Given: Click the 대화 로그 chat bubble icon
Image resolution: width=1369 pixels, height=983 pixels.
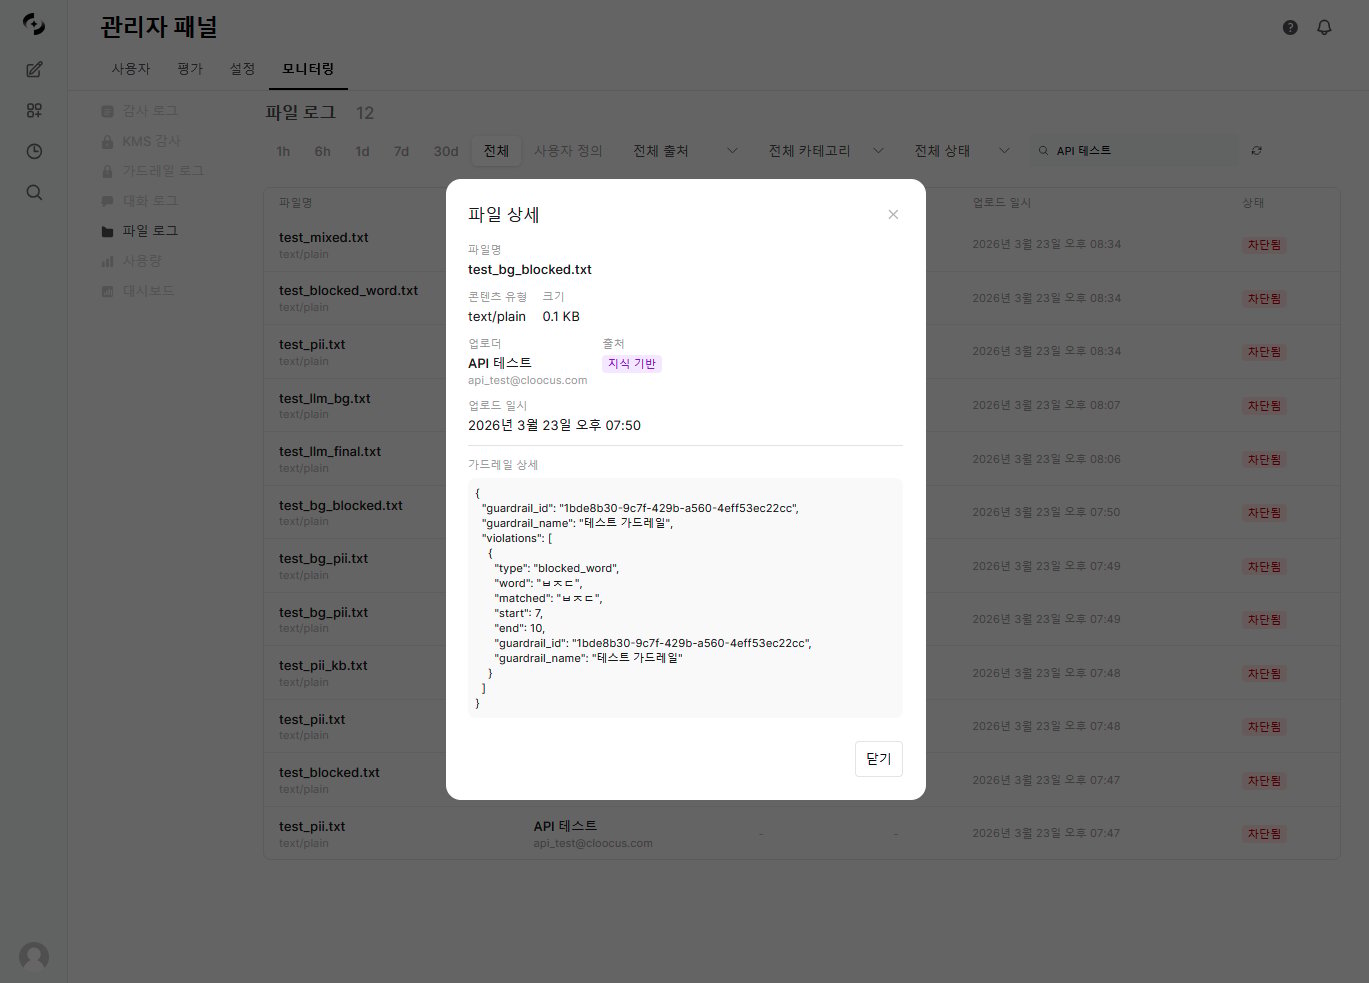Looking at the screenshot, I should [107, 201].
